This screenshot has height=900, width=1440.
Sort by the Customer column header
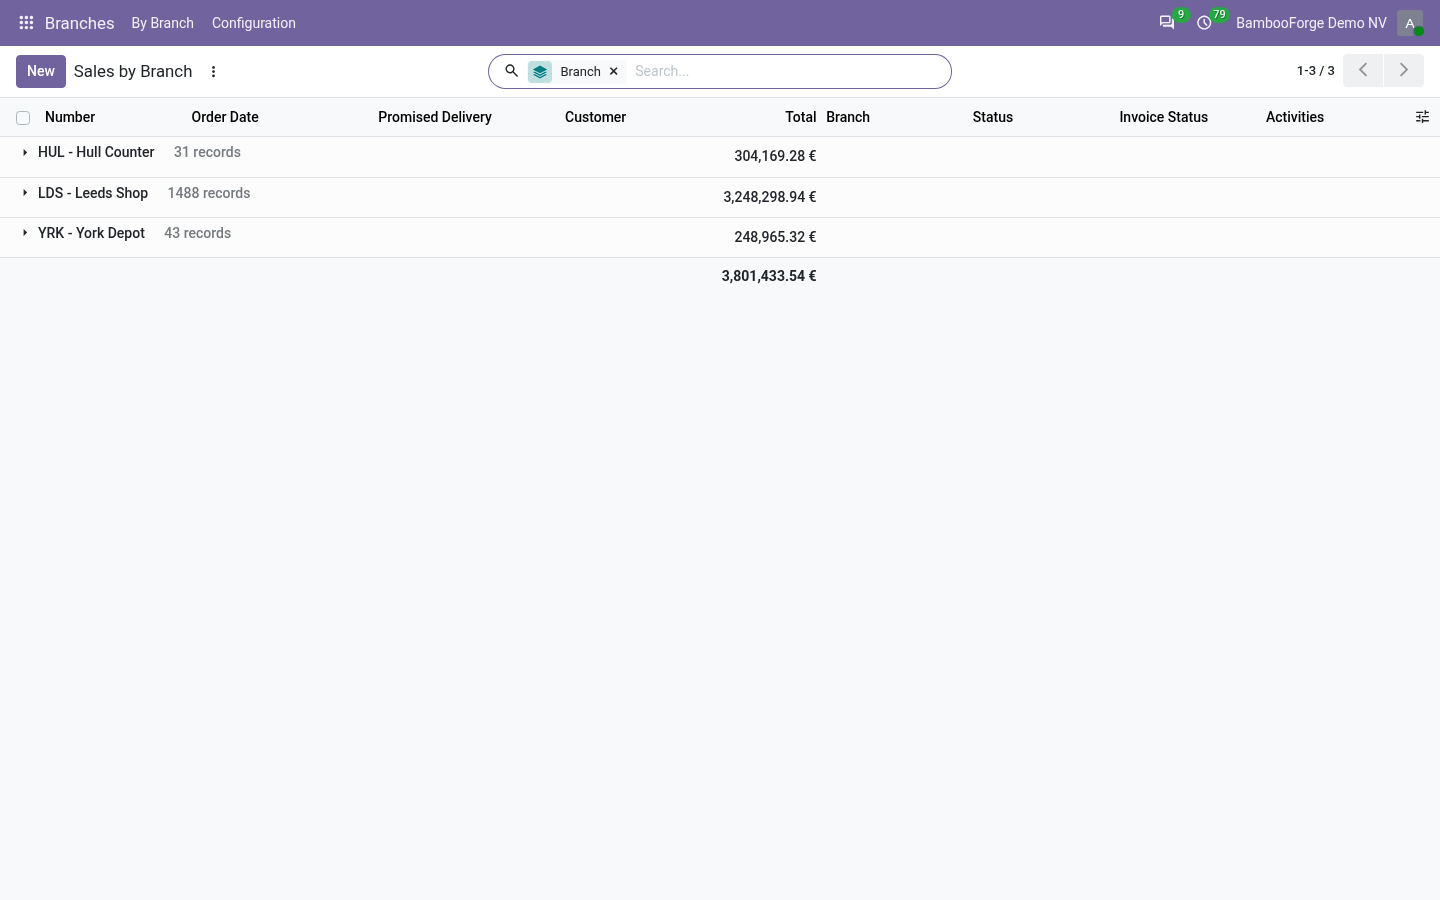coord(595,117)
